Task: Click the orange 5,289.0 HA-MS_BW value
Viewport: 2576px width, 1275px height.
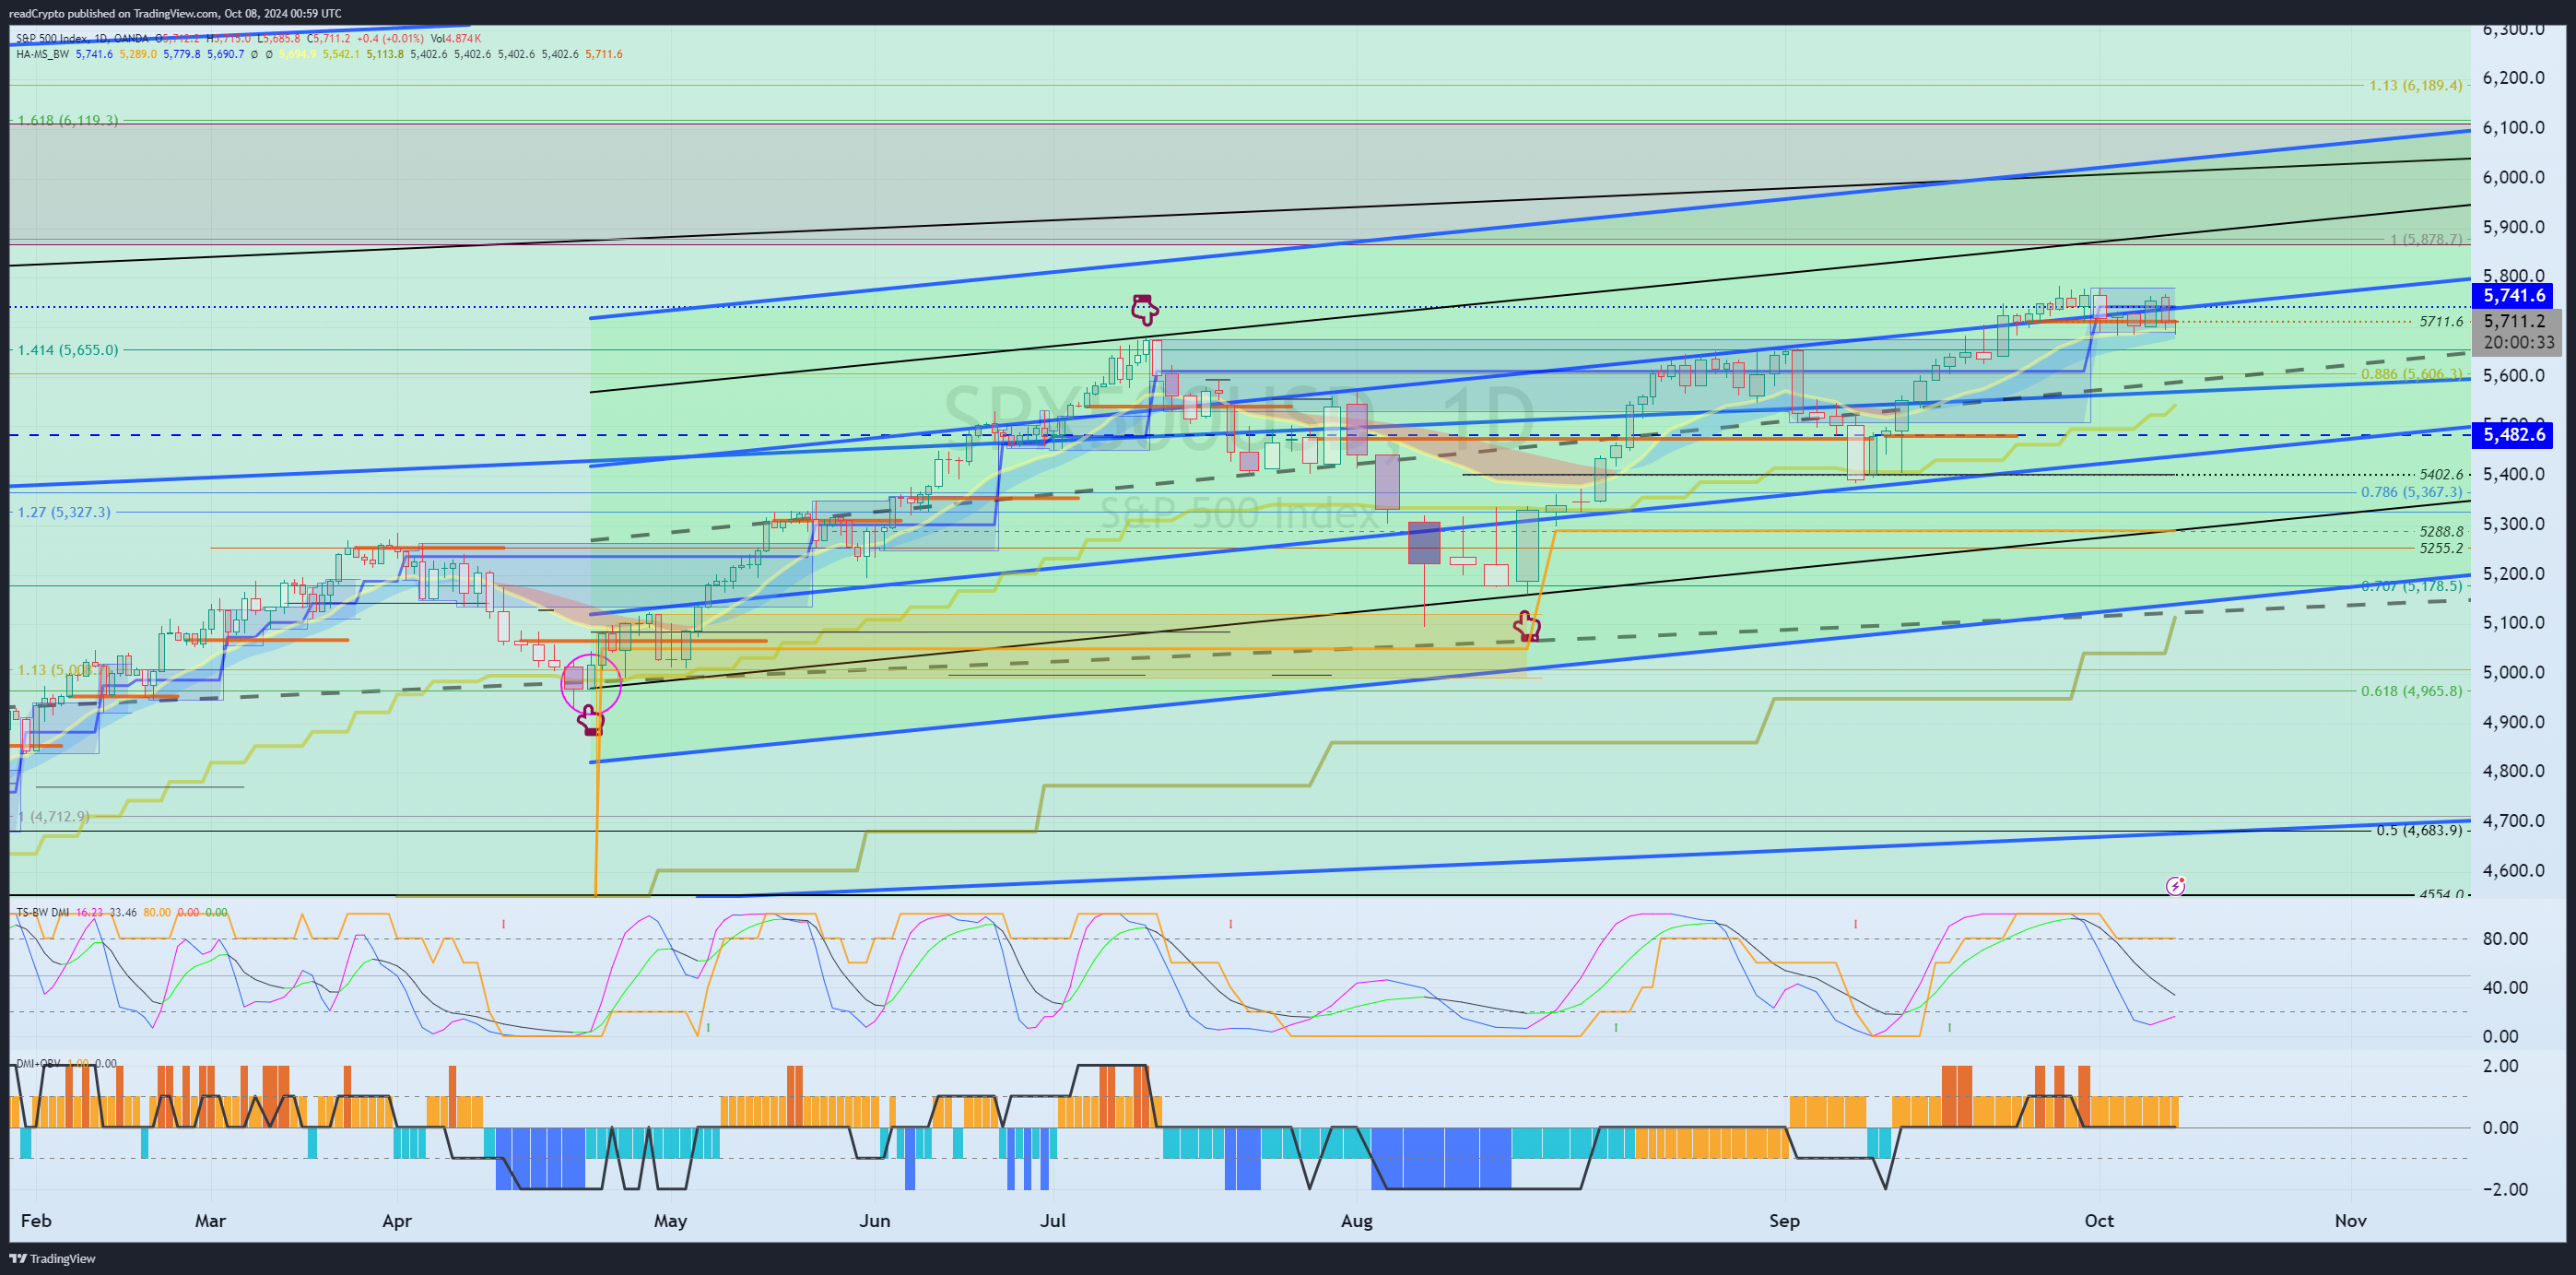Action: [x=138, y=54]
